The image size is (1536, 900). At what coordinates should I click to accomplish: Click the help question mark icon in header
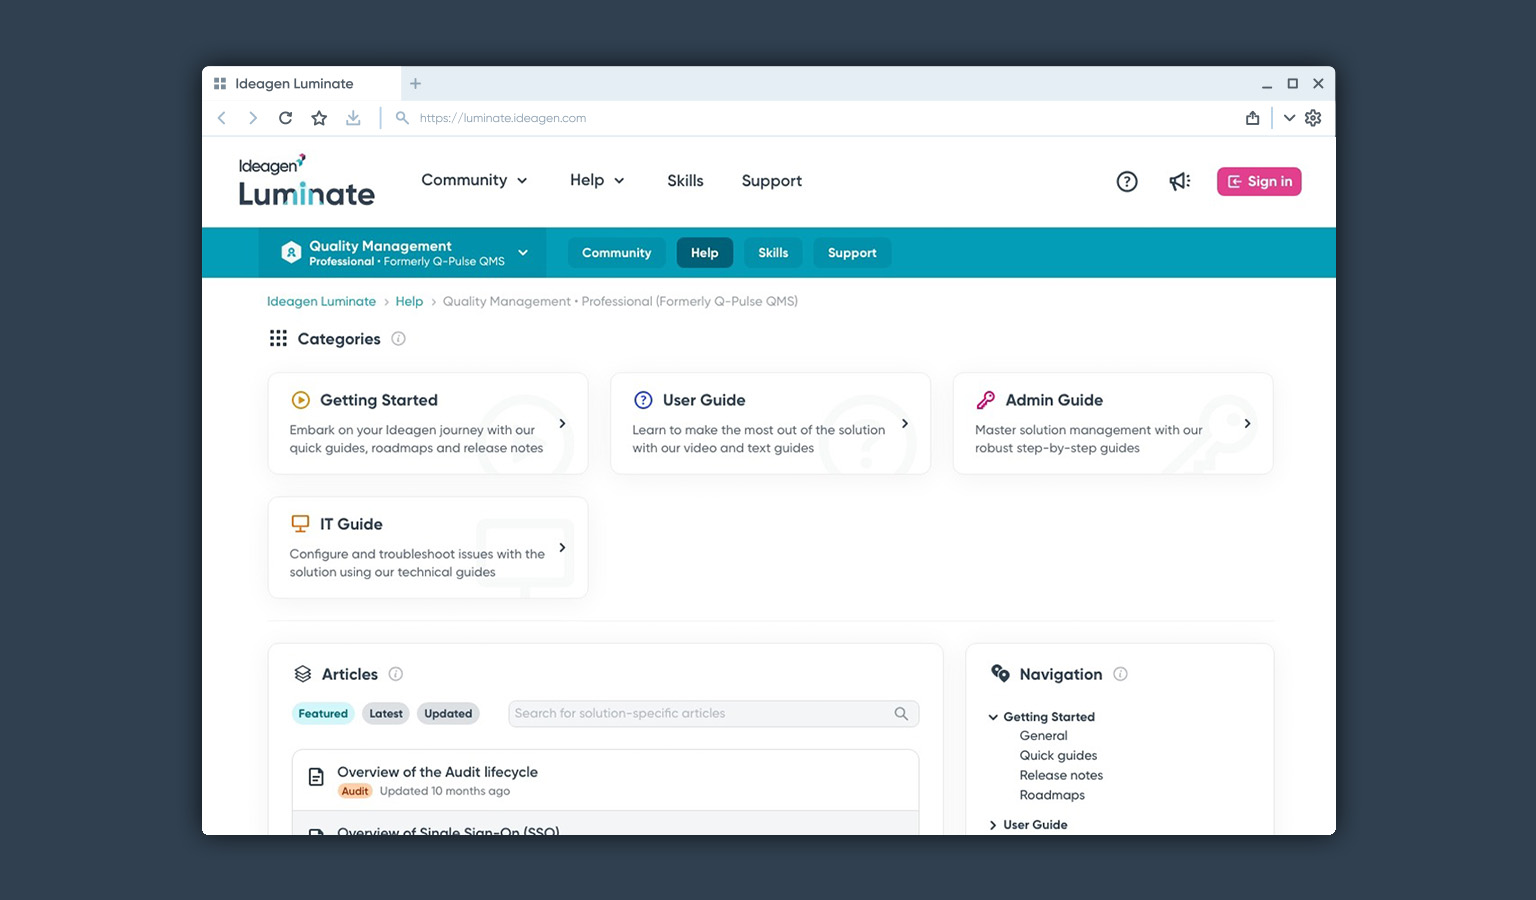(x=1126, y=181)
